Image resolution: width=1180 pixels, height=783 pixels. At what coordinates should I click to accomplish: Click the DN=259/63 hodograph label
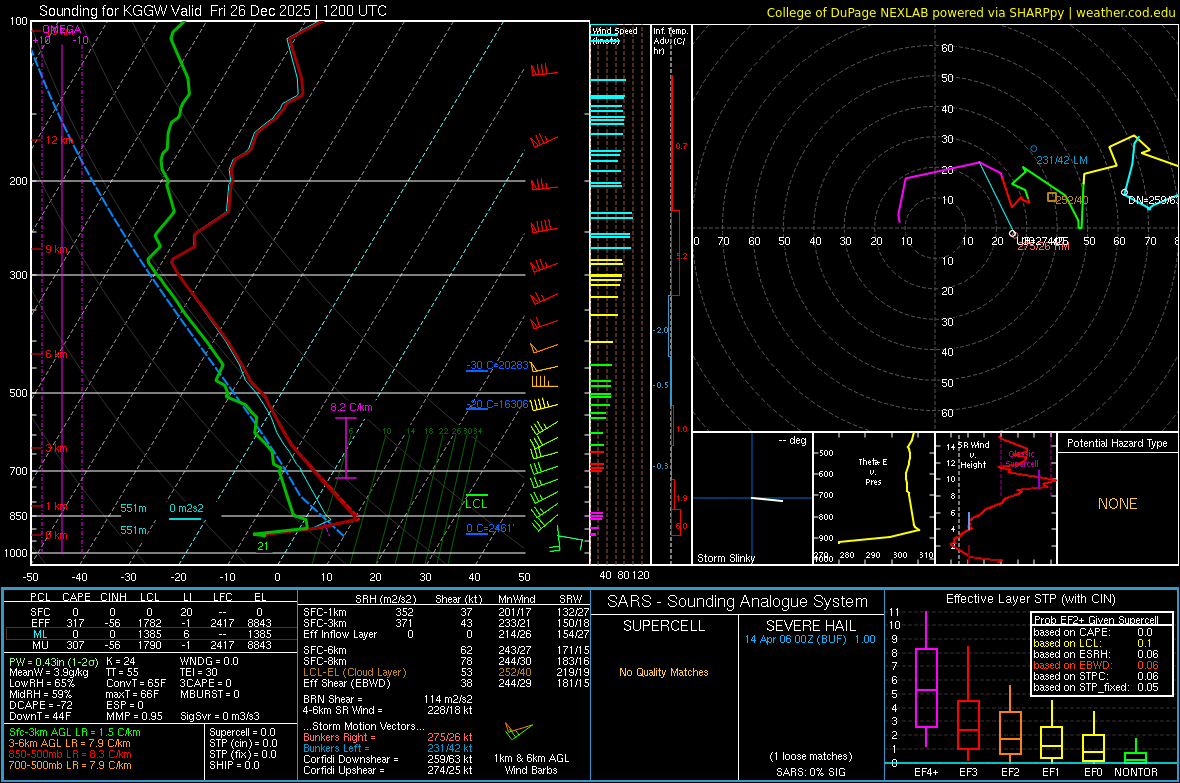click(1153, 200)
